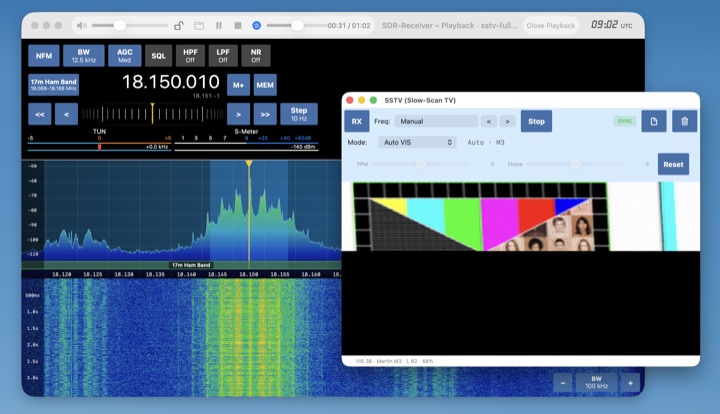
Task: Click the yellow tuning marker on the spectrum
Action: [x=249, y=163]
